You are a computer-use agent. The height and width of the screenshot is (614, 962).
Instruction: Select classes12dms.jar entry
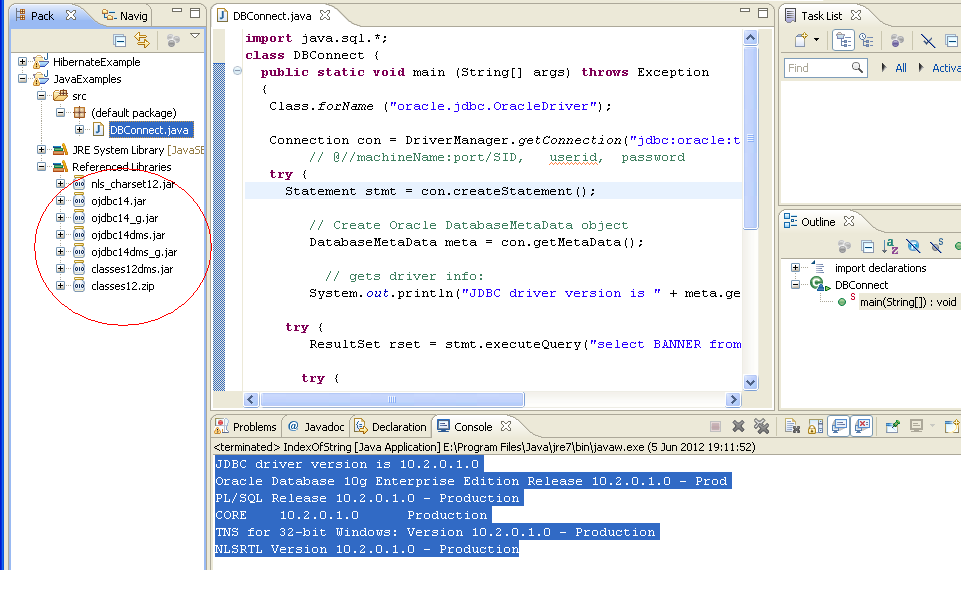[x=132, y=269]
